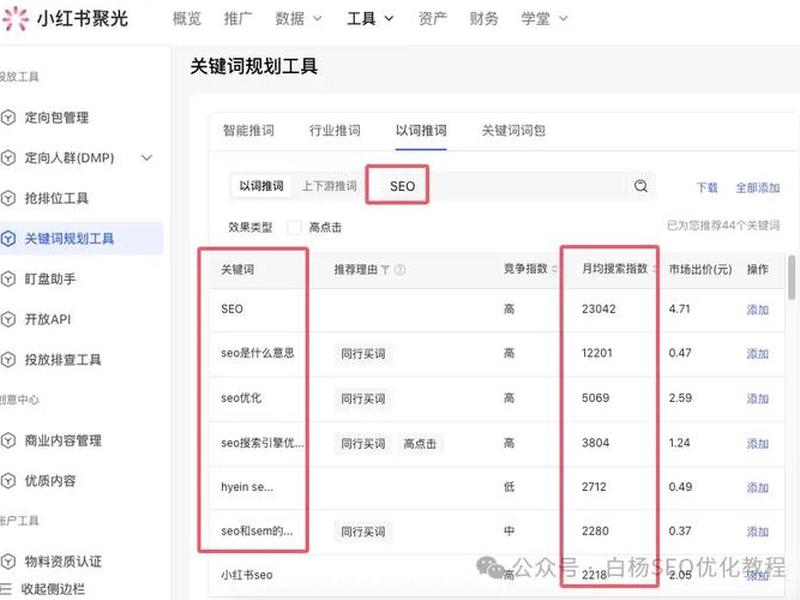Sort by 竞争指数 arrows
800x600 pixels.
(x=555, y=269)
